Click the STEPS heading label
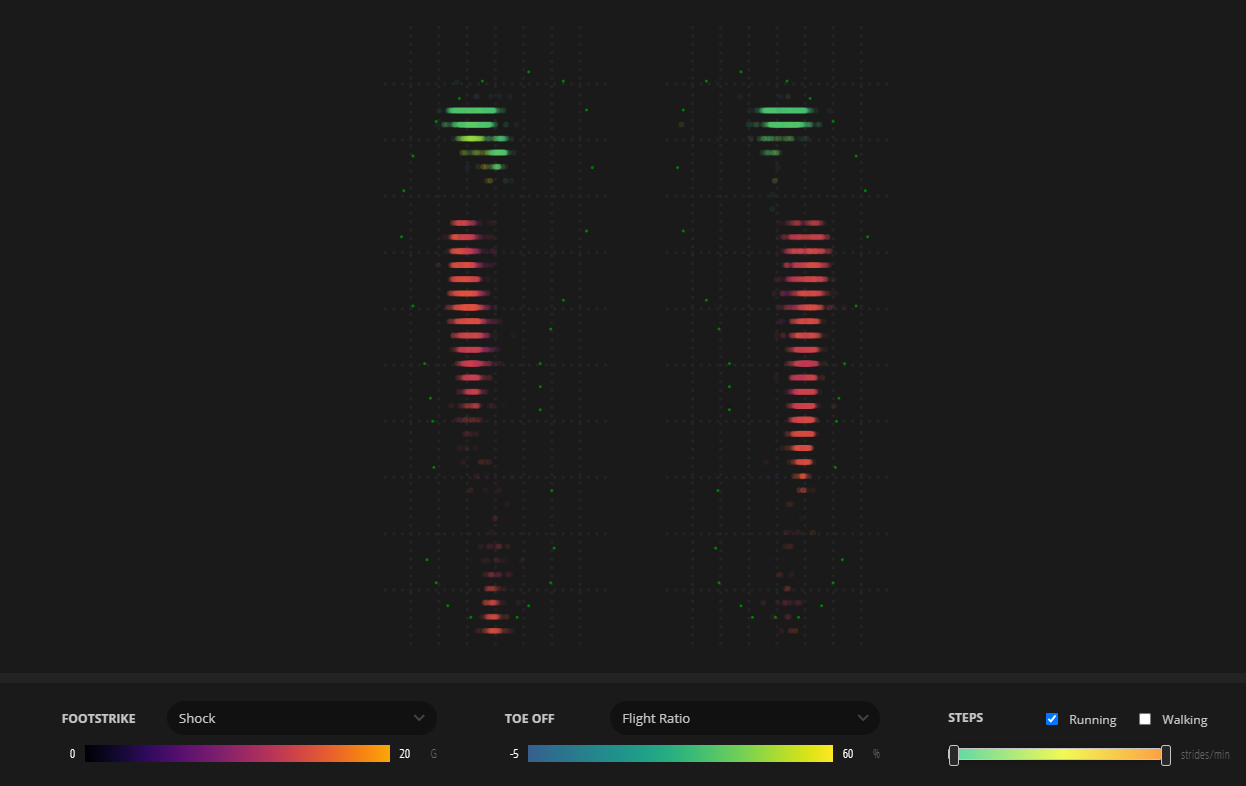 [x=965, y=718]
